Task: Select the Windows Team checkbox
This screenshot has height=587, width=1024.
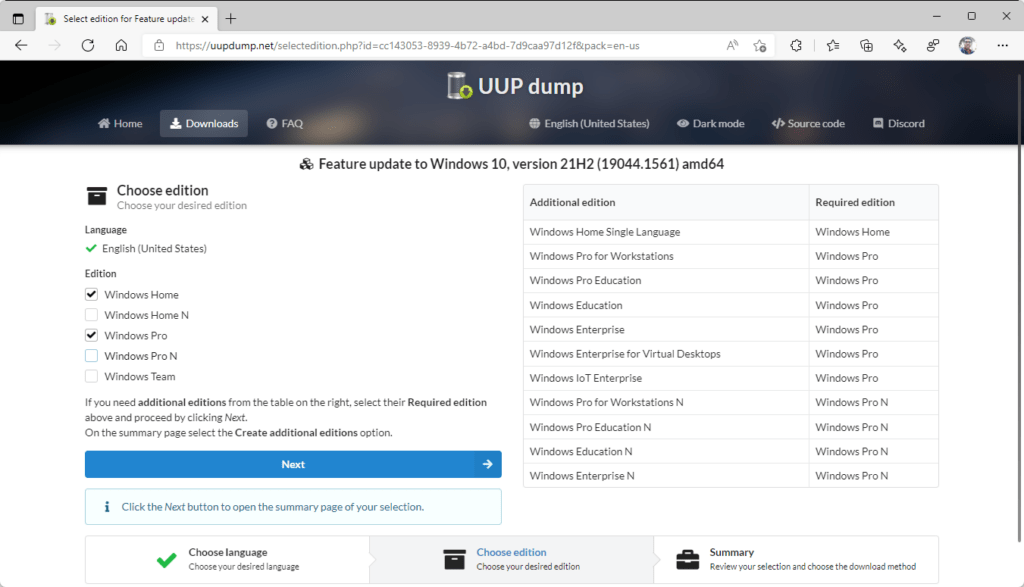Action: click(92, 377)
